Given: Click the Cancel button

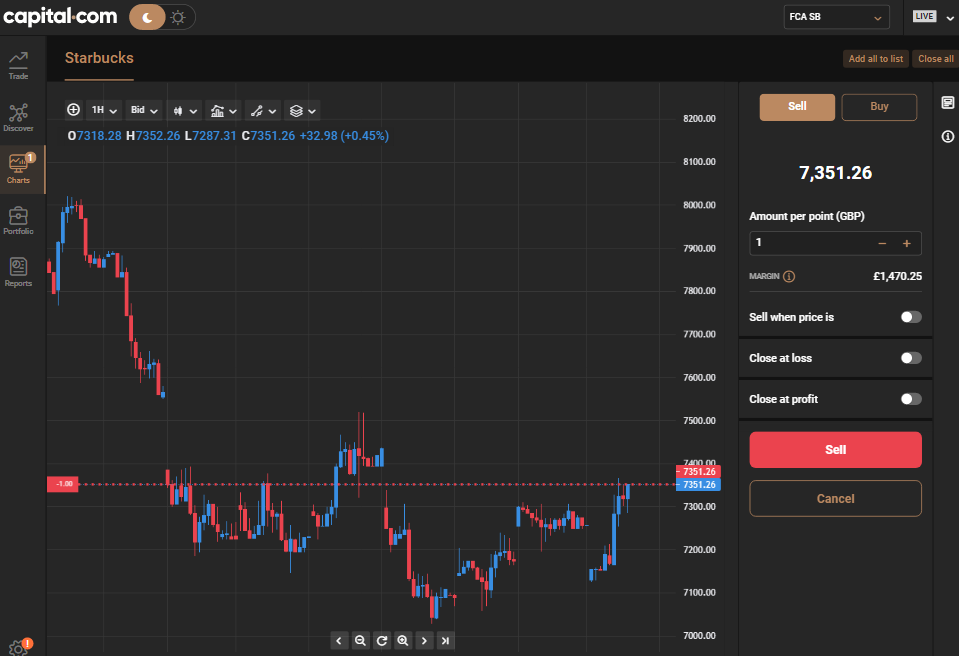Looking at the screenshot, I should pos(835,498).
